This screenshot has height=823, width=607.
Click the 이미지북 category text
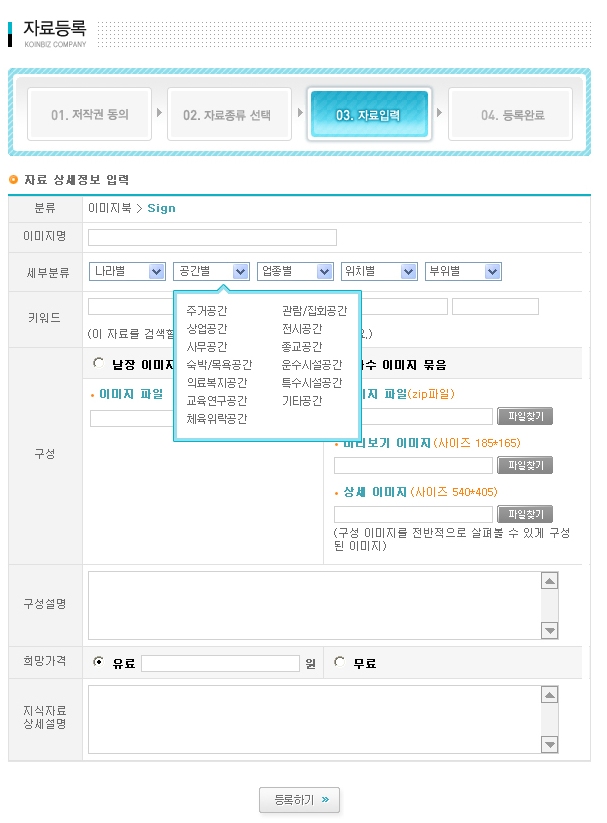click(109, 208)
